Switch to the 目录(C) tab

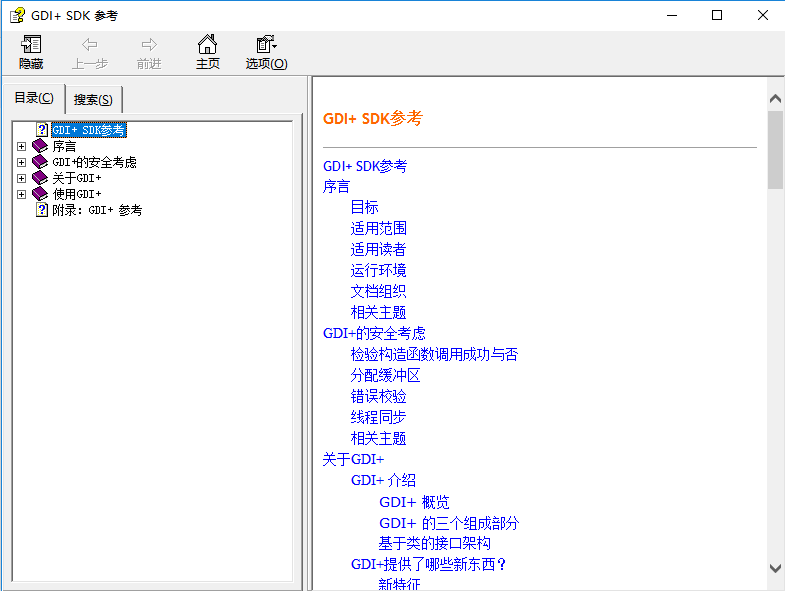(34, 98)
